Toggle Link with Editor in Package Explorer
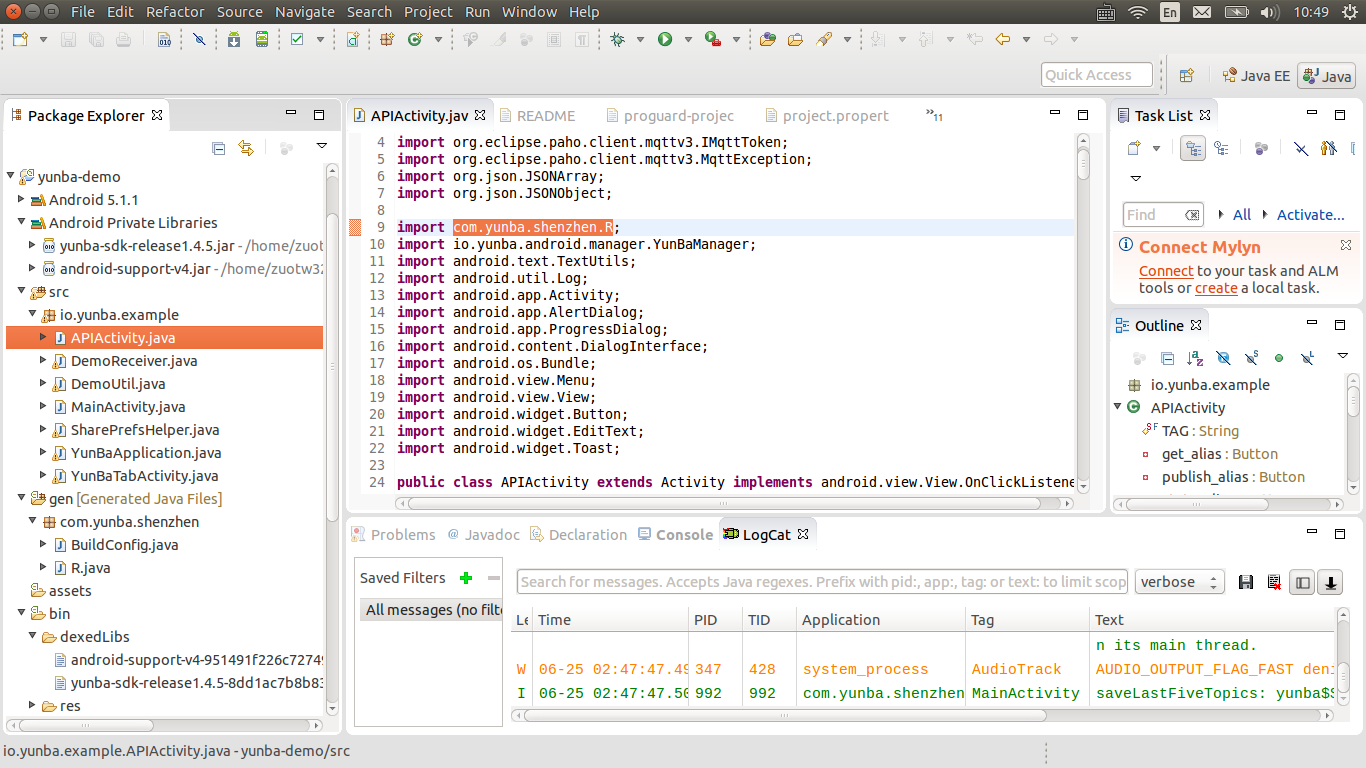Viewport: 1366px width, 768px height. (x=246, y=148)
